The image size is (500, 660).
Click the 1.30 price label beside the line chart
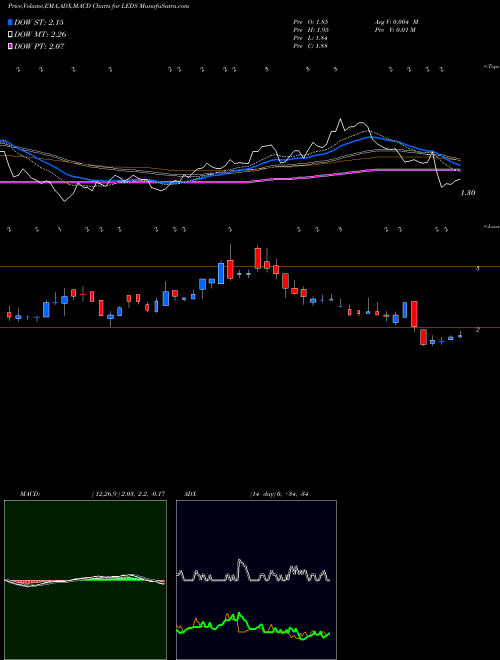[x=468, y=193]
